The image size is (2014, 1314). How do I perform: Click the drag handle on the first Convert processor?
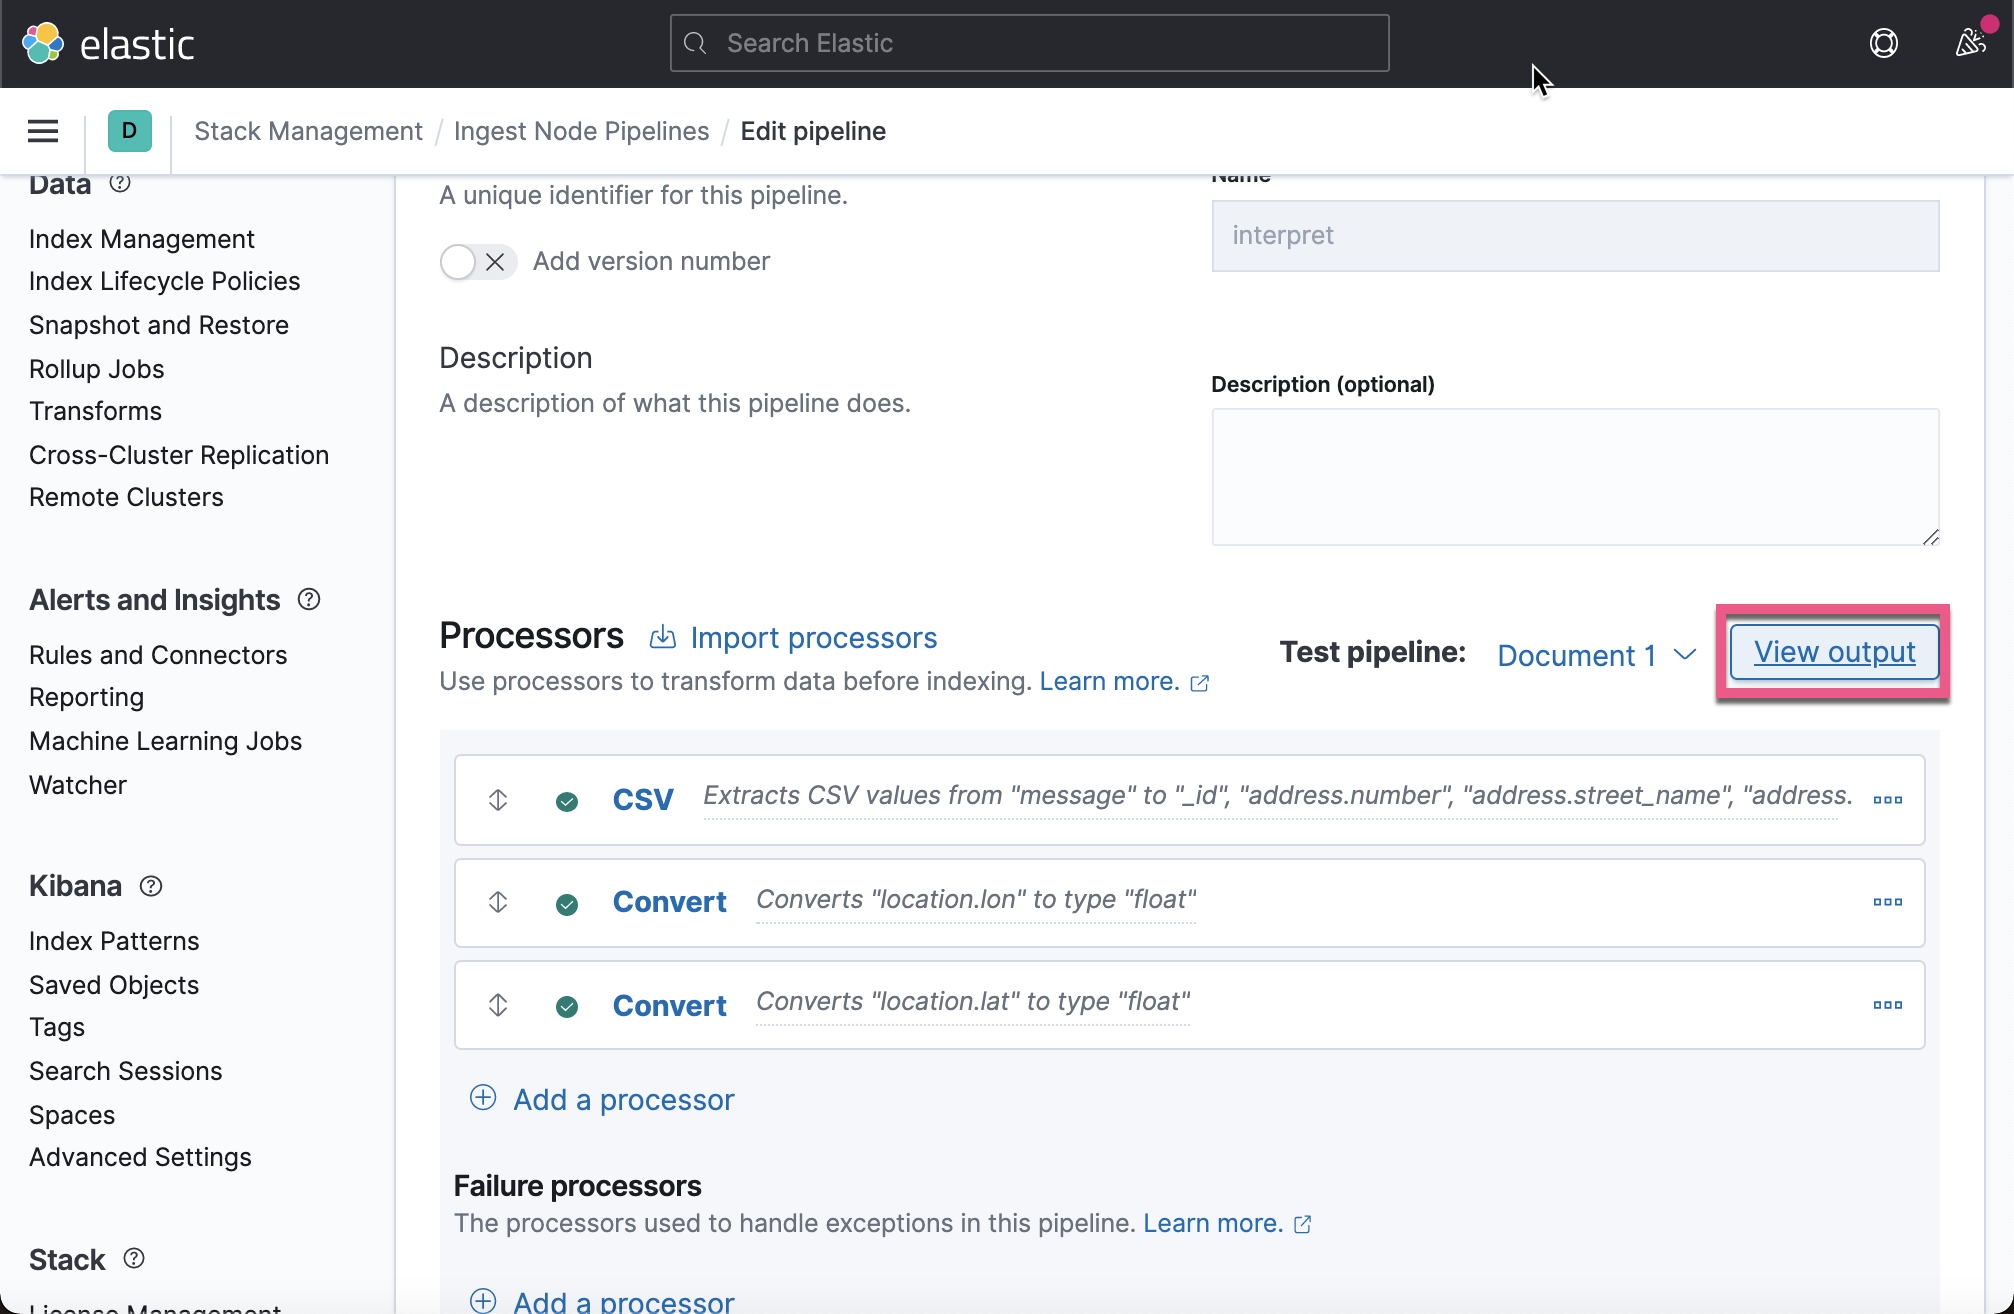pyautogui.click(x=497, y=902)
